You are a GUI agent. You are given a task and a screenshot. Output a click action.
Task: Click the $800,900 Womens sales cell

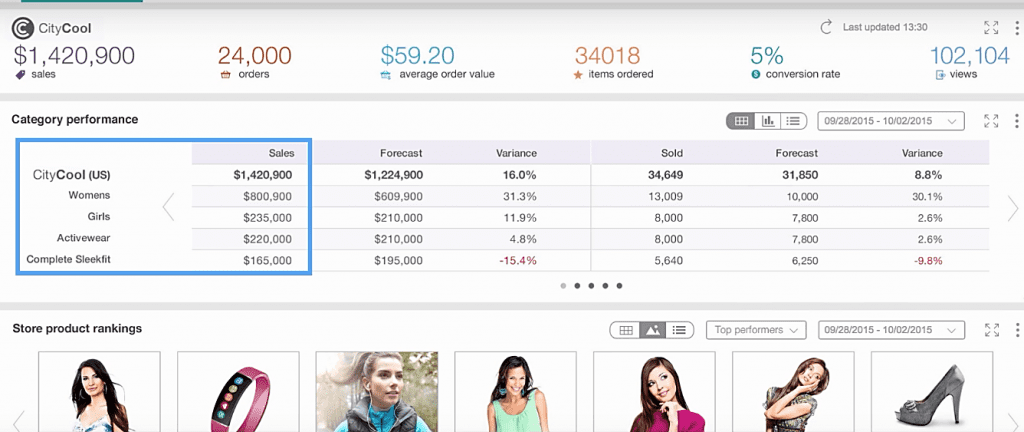[267, 196]
